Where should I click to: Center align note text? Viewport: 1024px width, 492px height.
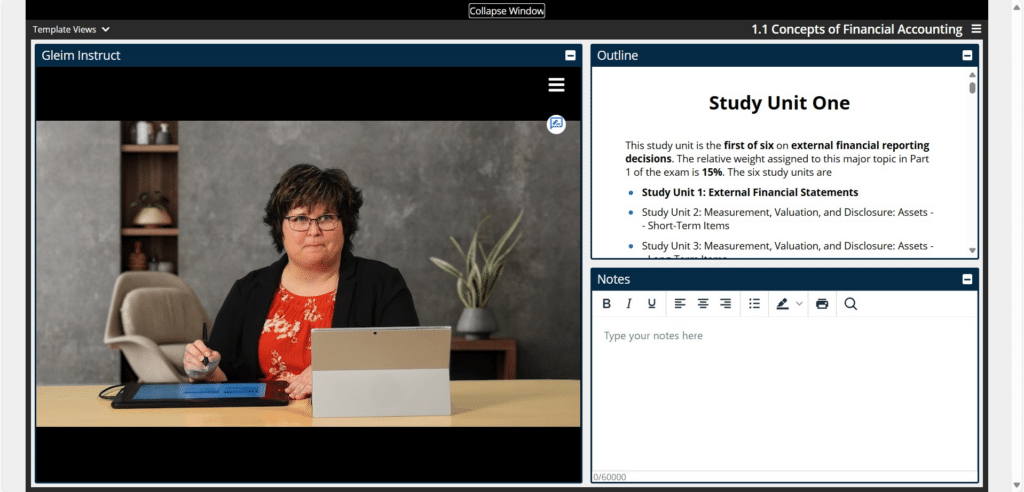tap(703, 303)
